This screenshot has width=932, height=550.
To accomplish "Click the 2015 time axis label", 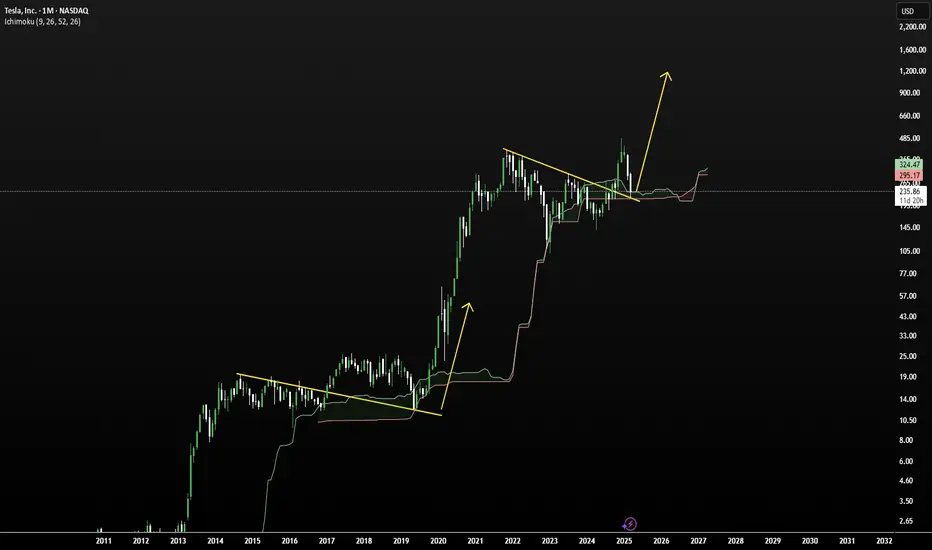I will [x=252, y=541].
